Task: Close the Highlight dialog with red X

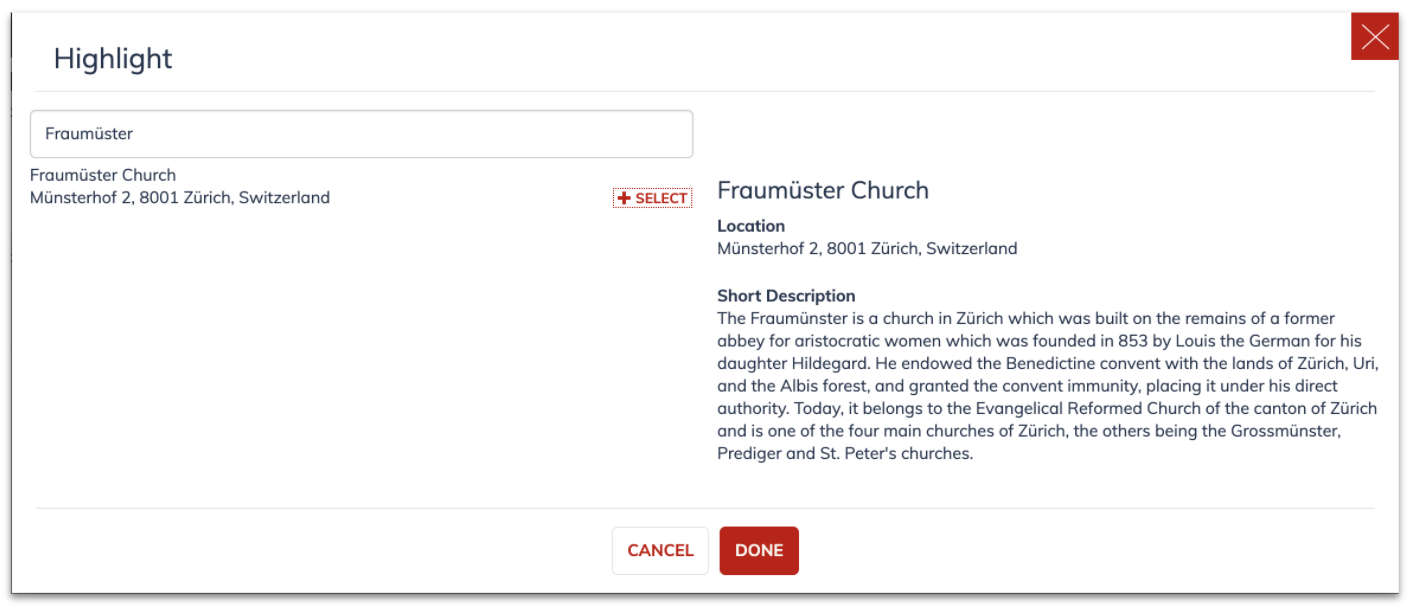Action: 1374,37
